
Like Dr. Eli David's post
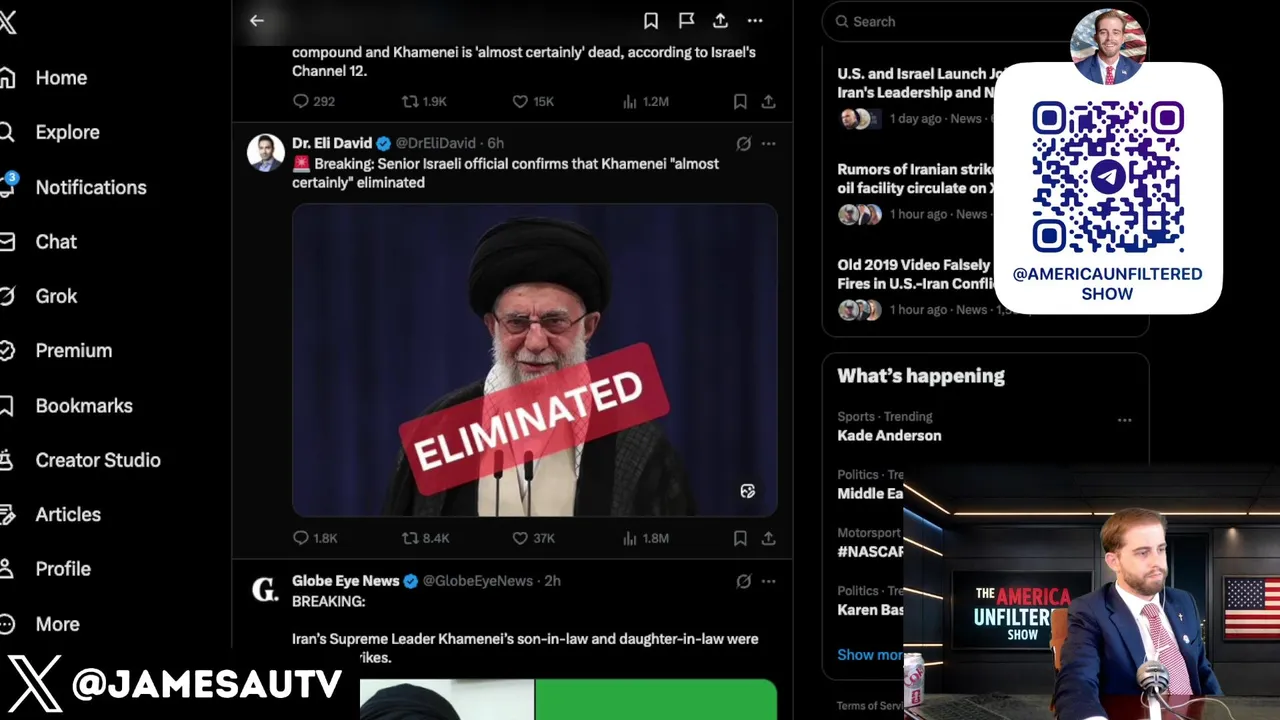[x=533, y=538]
